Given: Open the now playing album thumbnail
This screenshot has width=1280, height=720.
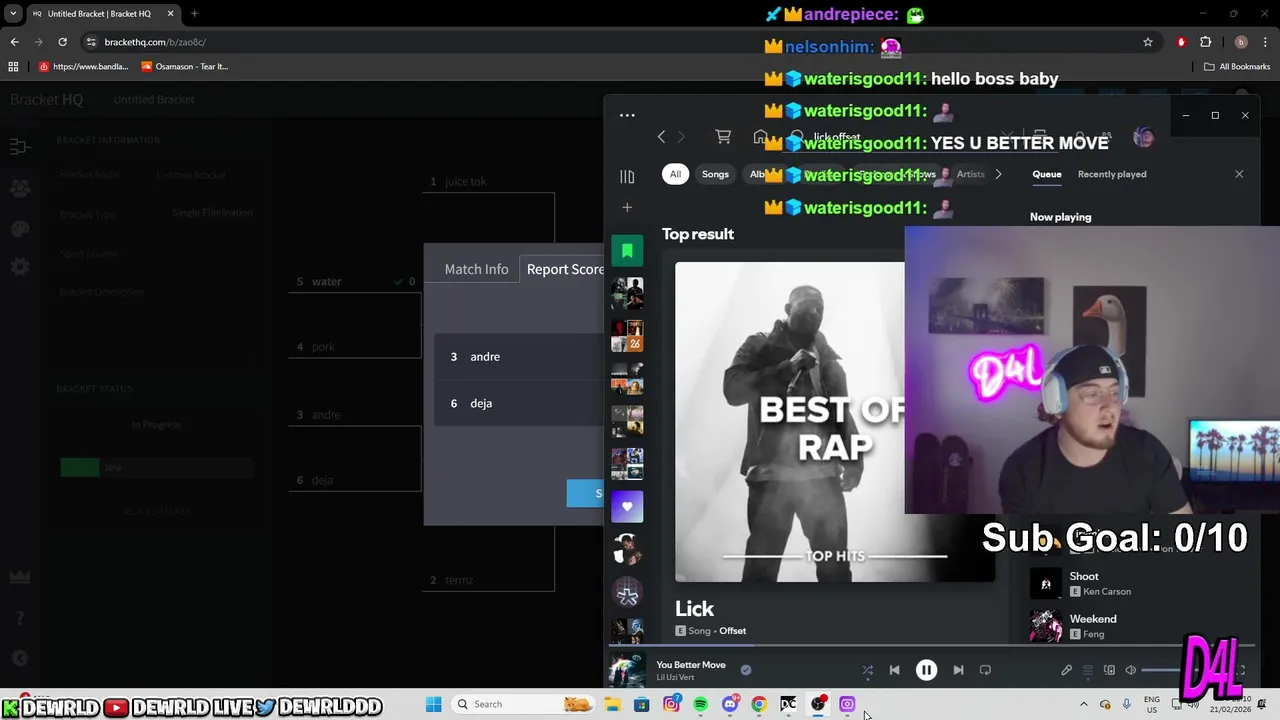Looking at the screenshot, I should point(627,670).
